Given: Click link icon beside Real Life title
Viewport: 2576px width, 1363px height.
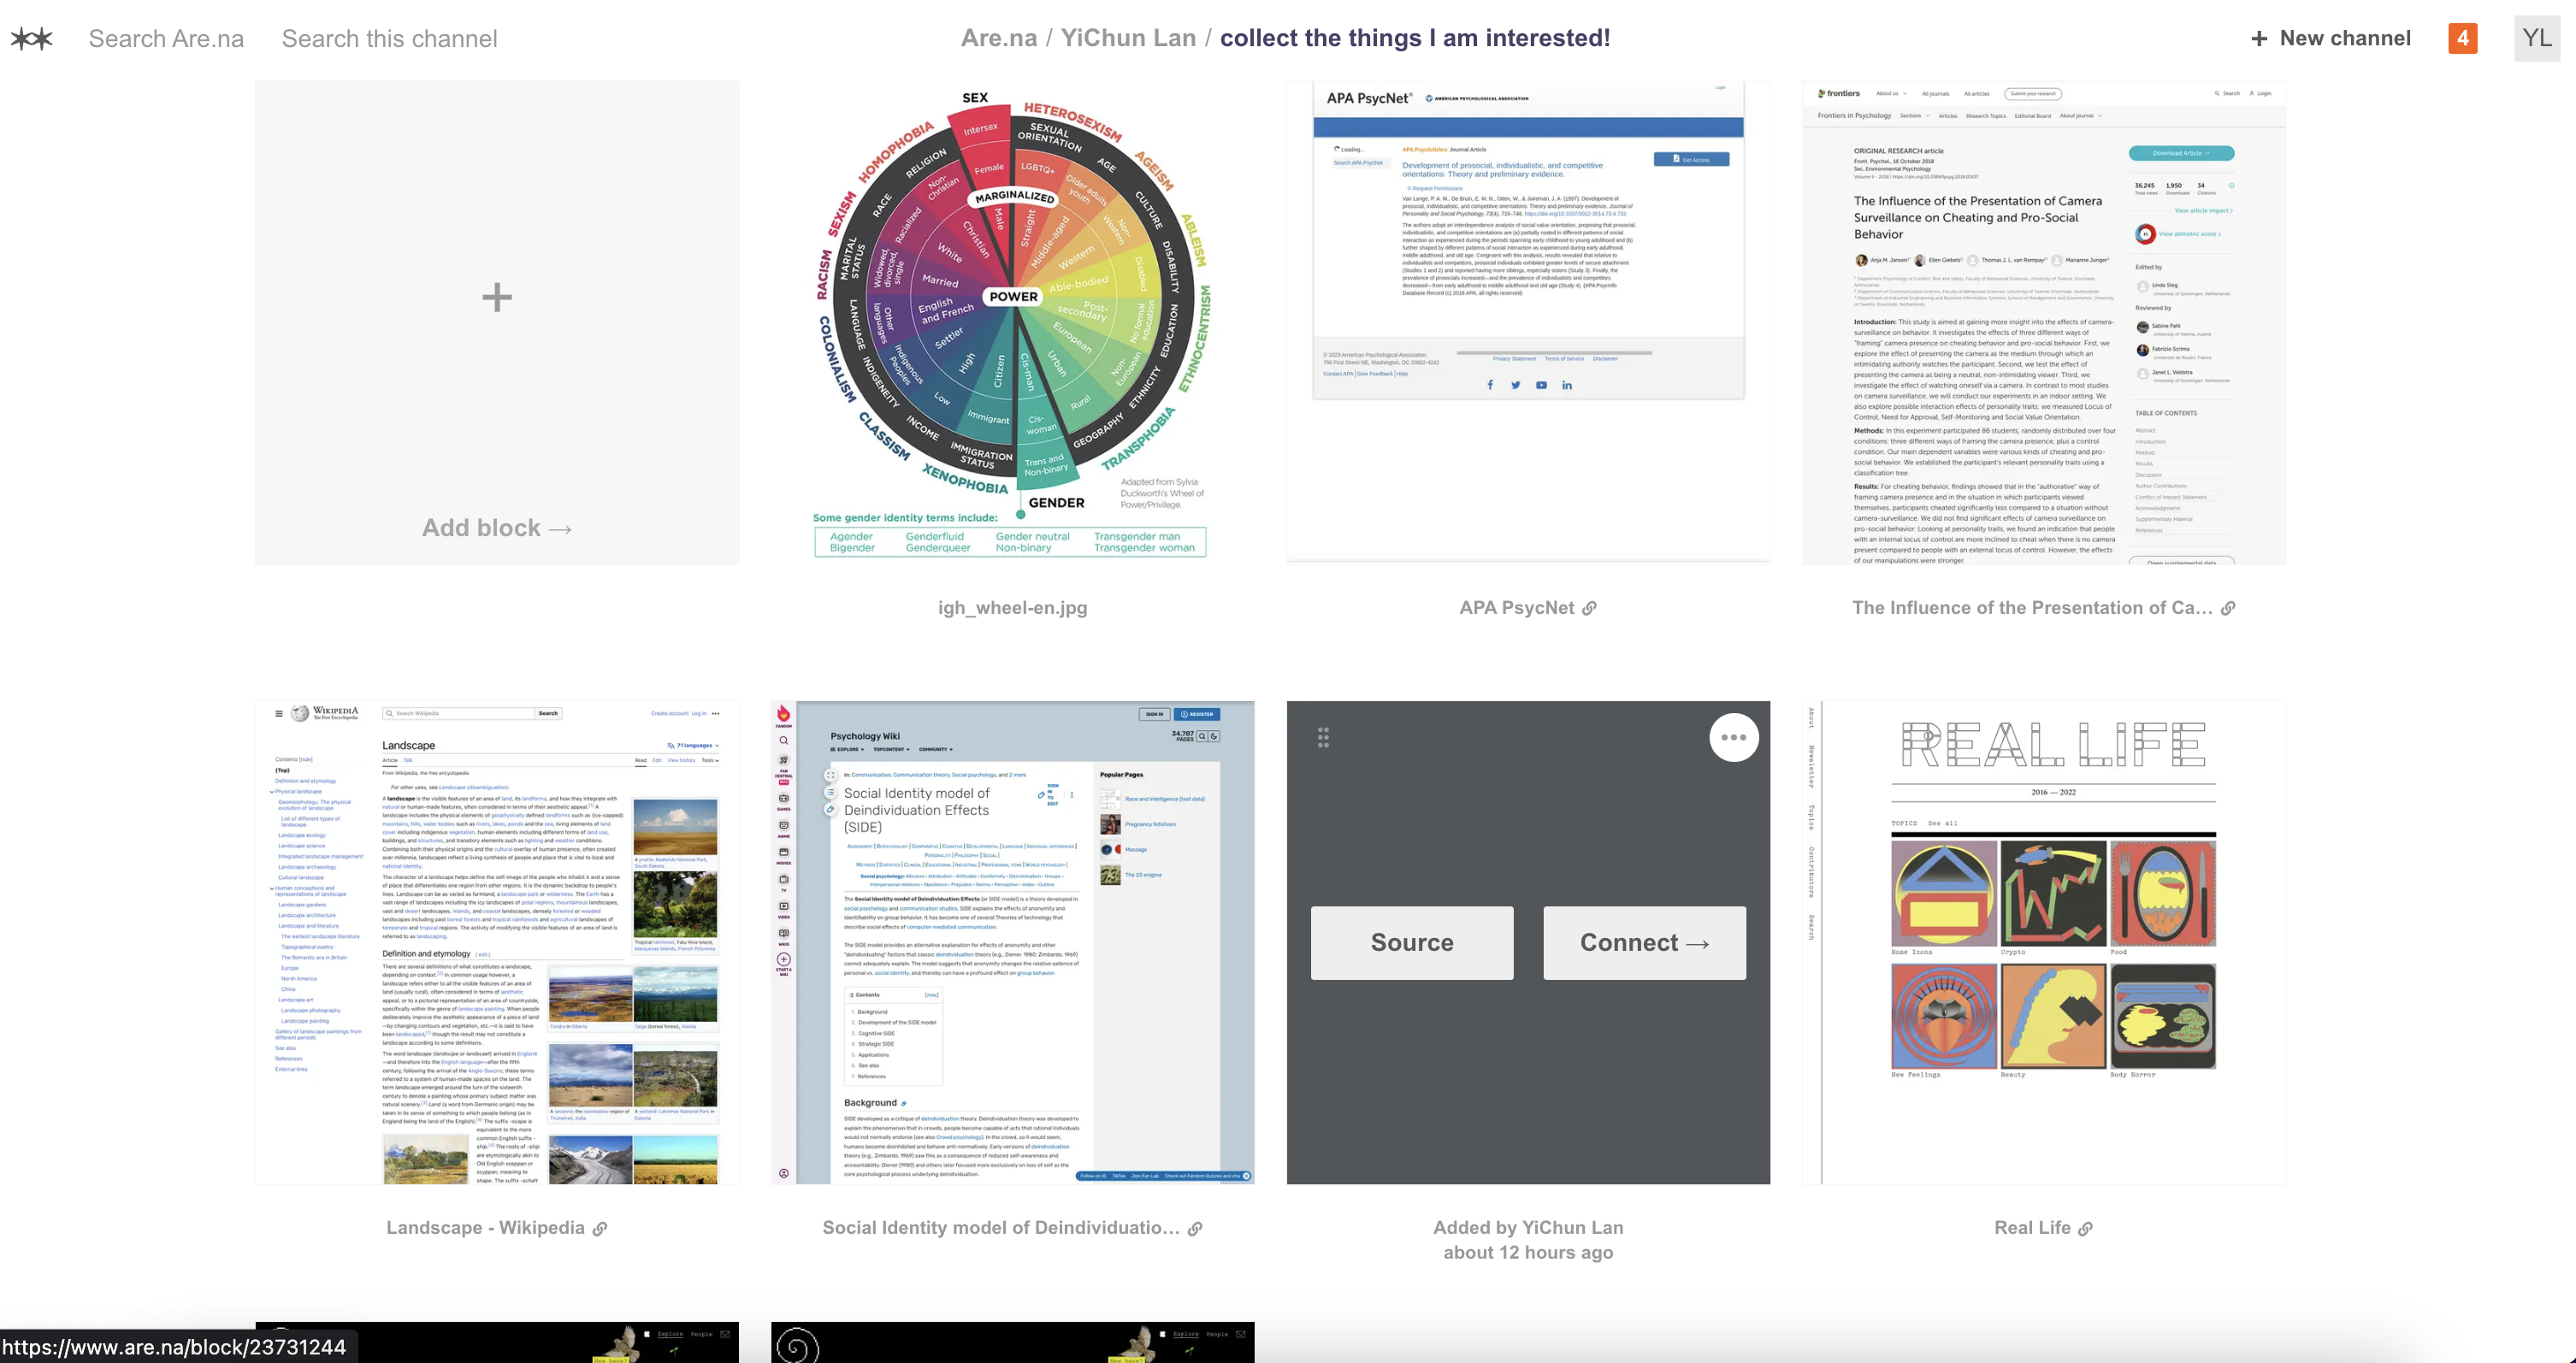Looking at the screenshot, I should tap(2085, 1229).
